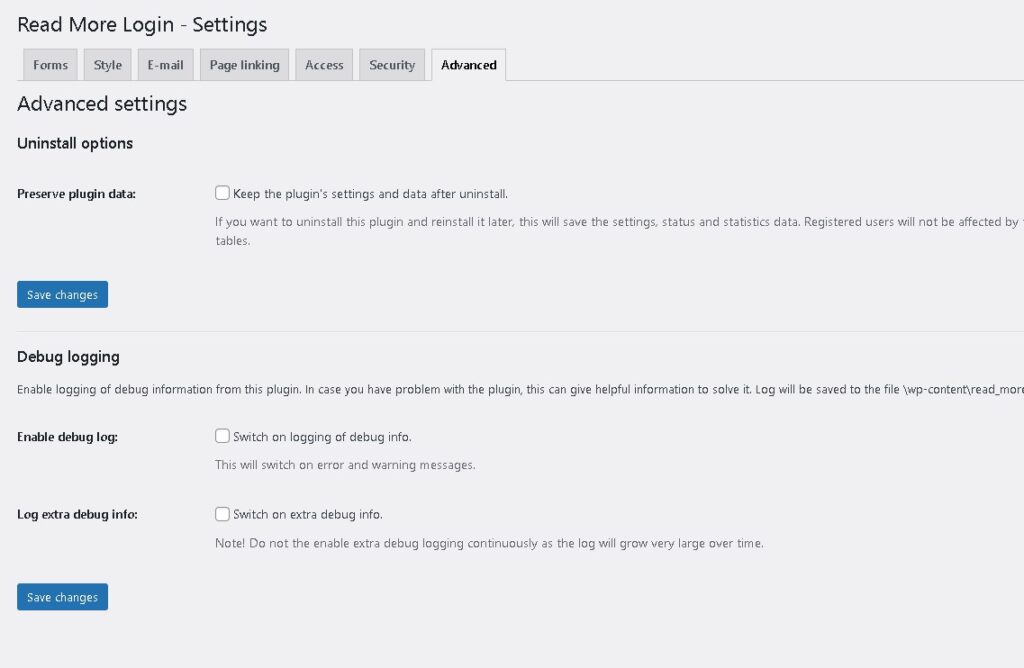Save changes under Debug logging
Screen dimensions: 1024x668
(x=62, y=597)
